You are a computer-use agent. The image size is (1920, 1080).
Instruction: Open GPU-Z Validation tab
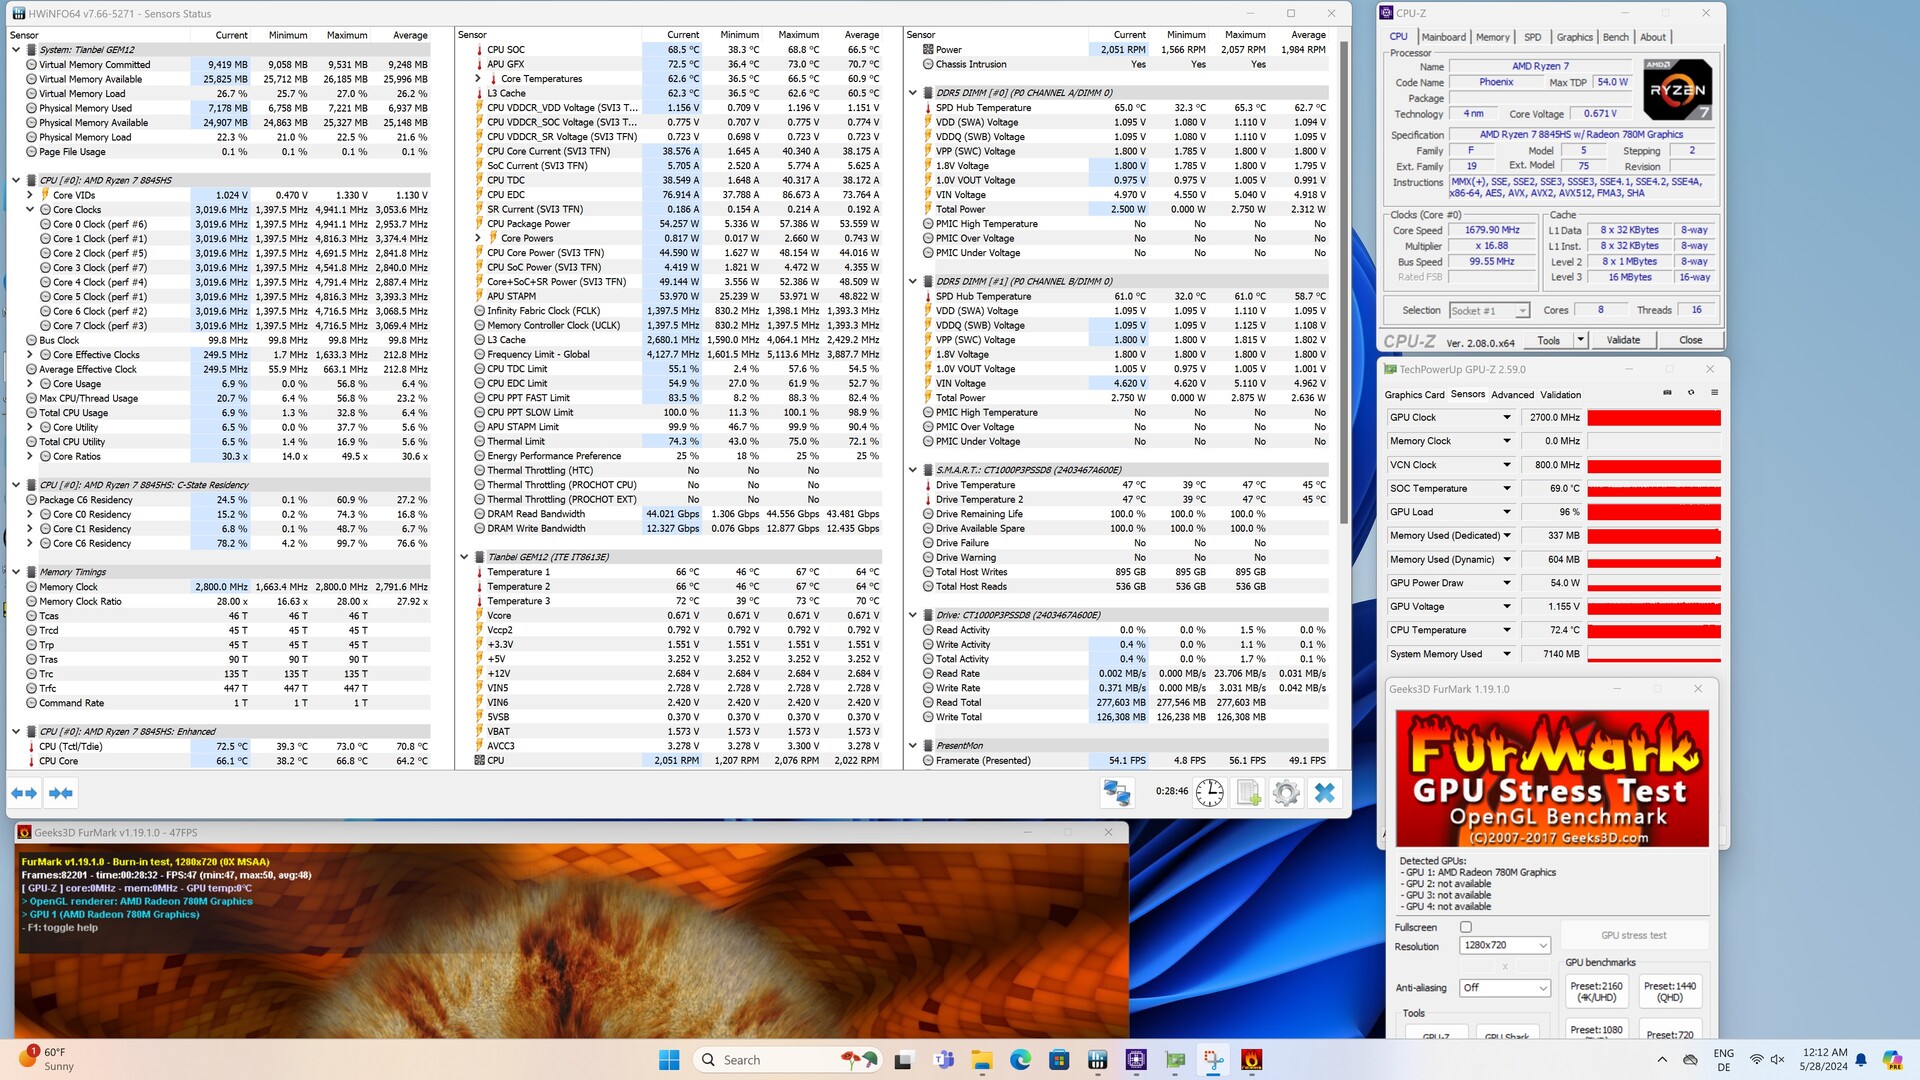(x=1560, y=395)
